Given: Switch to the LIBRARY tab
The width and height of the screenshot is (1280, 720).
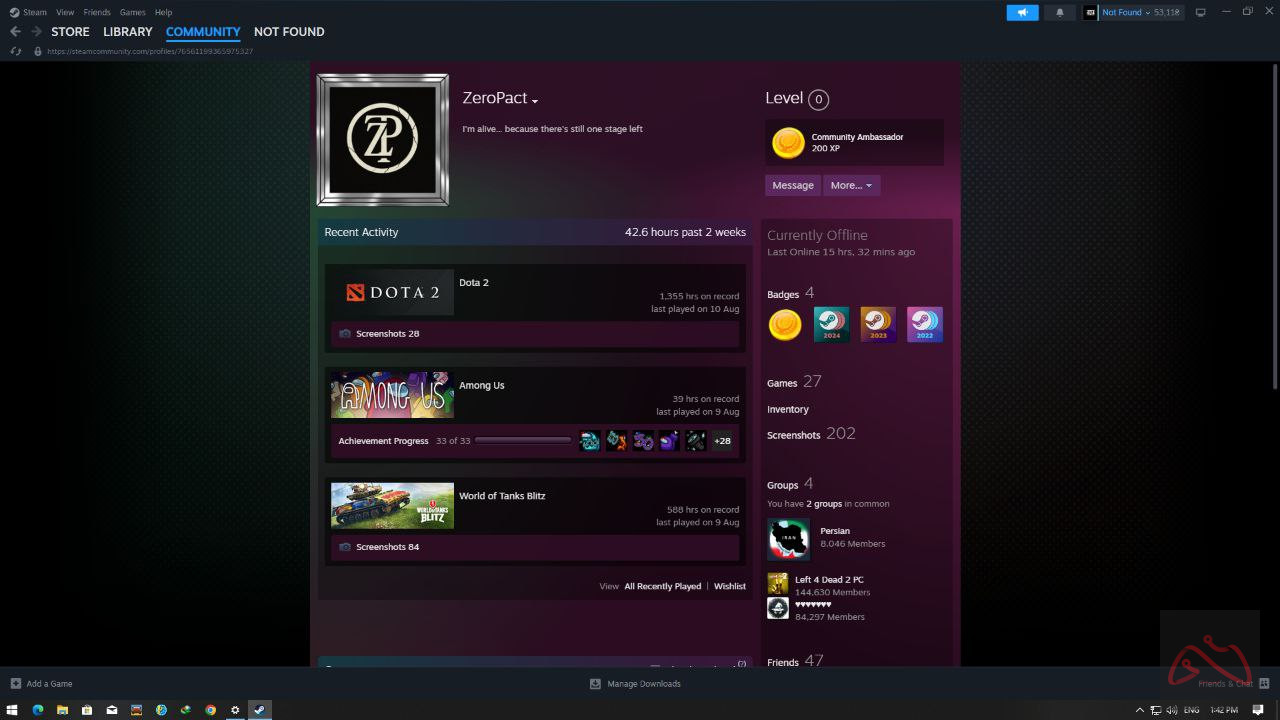Looking at the screenshot, I should pos(128,32).
